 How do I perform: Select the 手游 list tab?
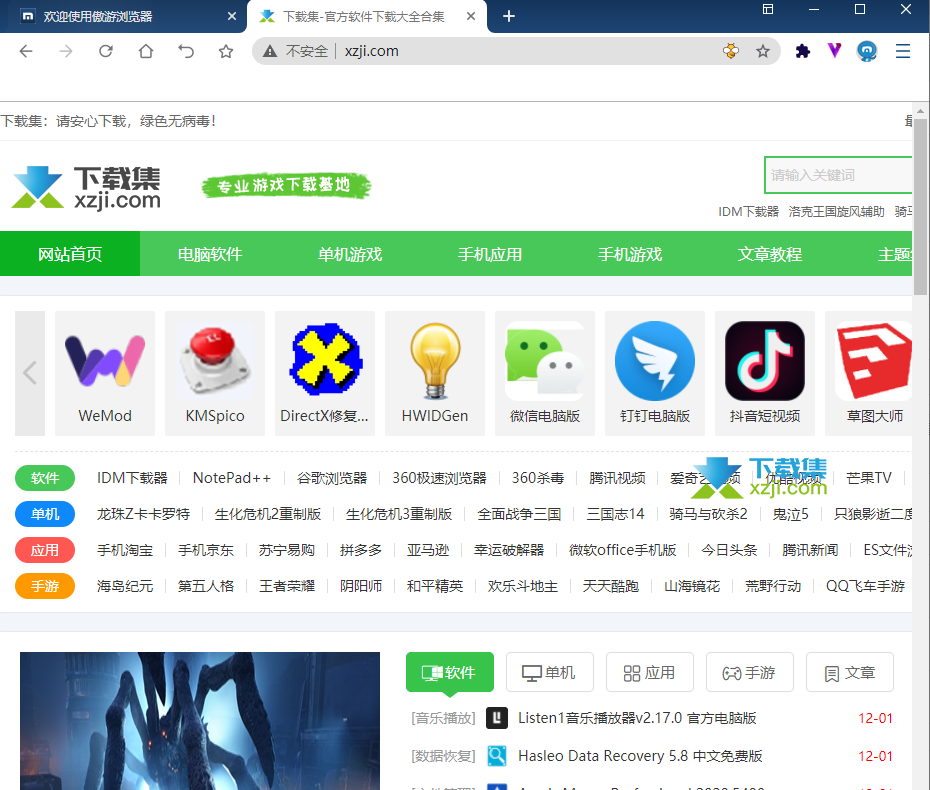coord(750,673)
